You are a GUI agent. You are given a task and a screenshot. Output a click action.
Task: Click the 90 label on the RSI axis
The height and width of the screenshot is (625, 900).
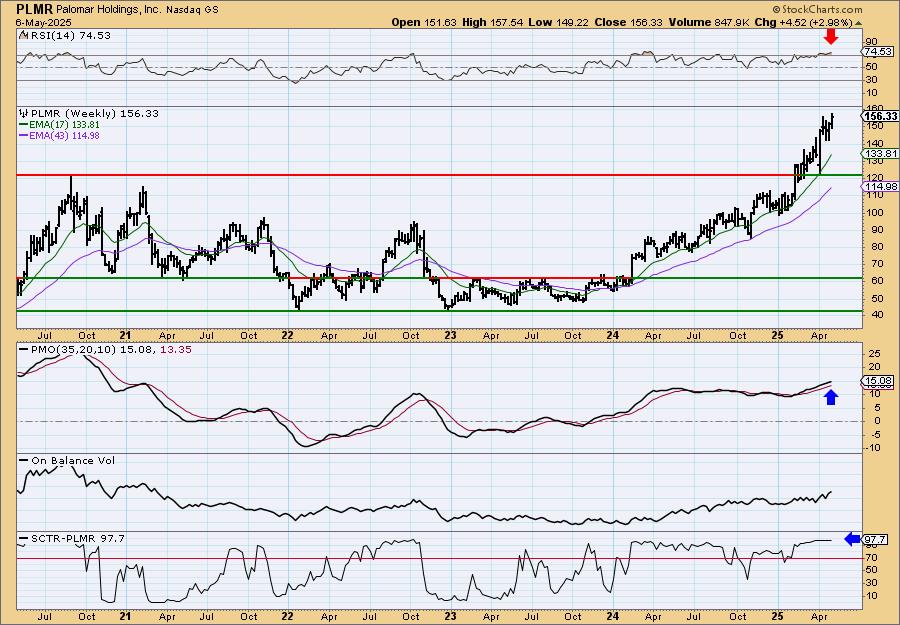(x=872, y=41)
